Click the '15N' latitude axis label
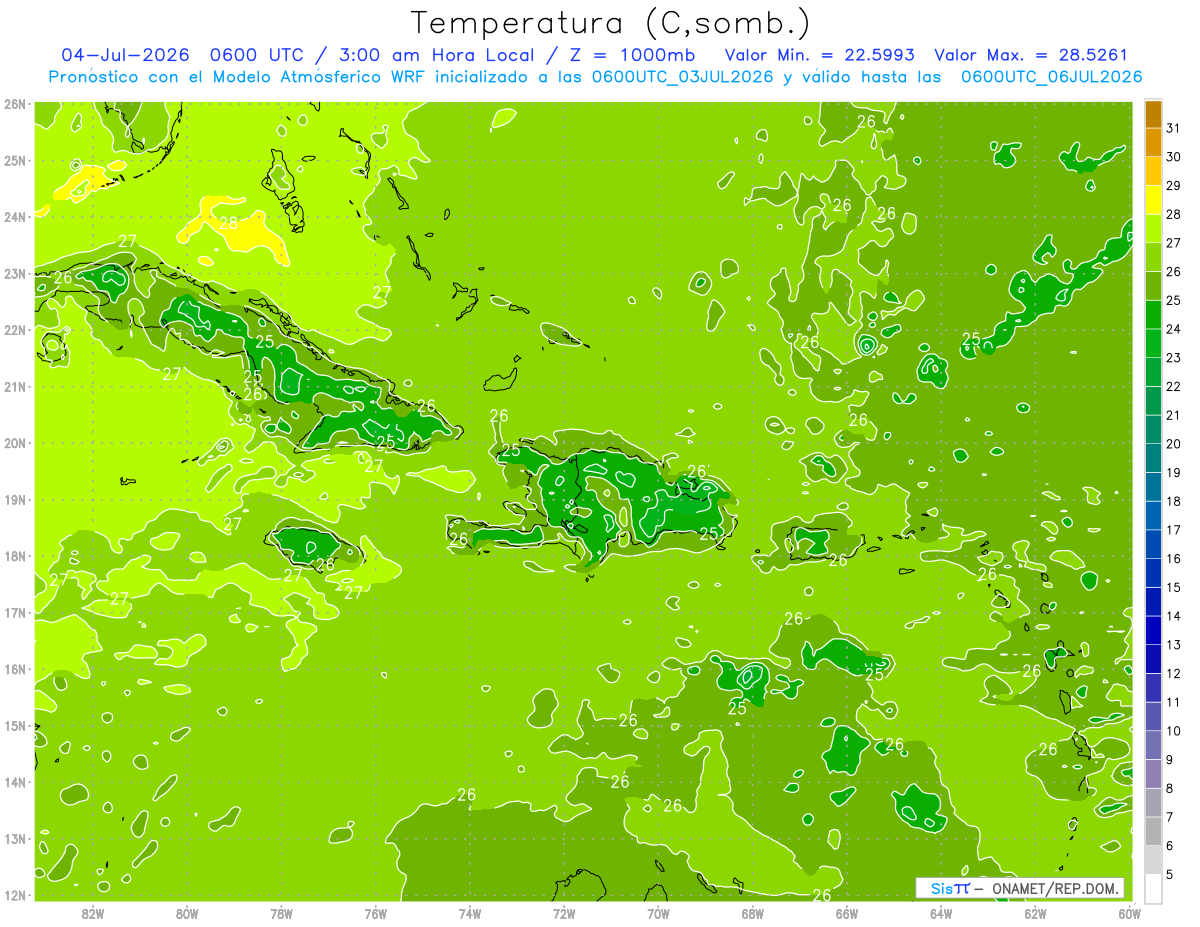Screen dimensions: 1200x927 tap(15, 726)
